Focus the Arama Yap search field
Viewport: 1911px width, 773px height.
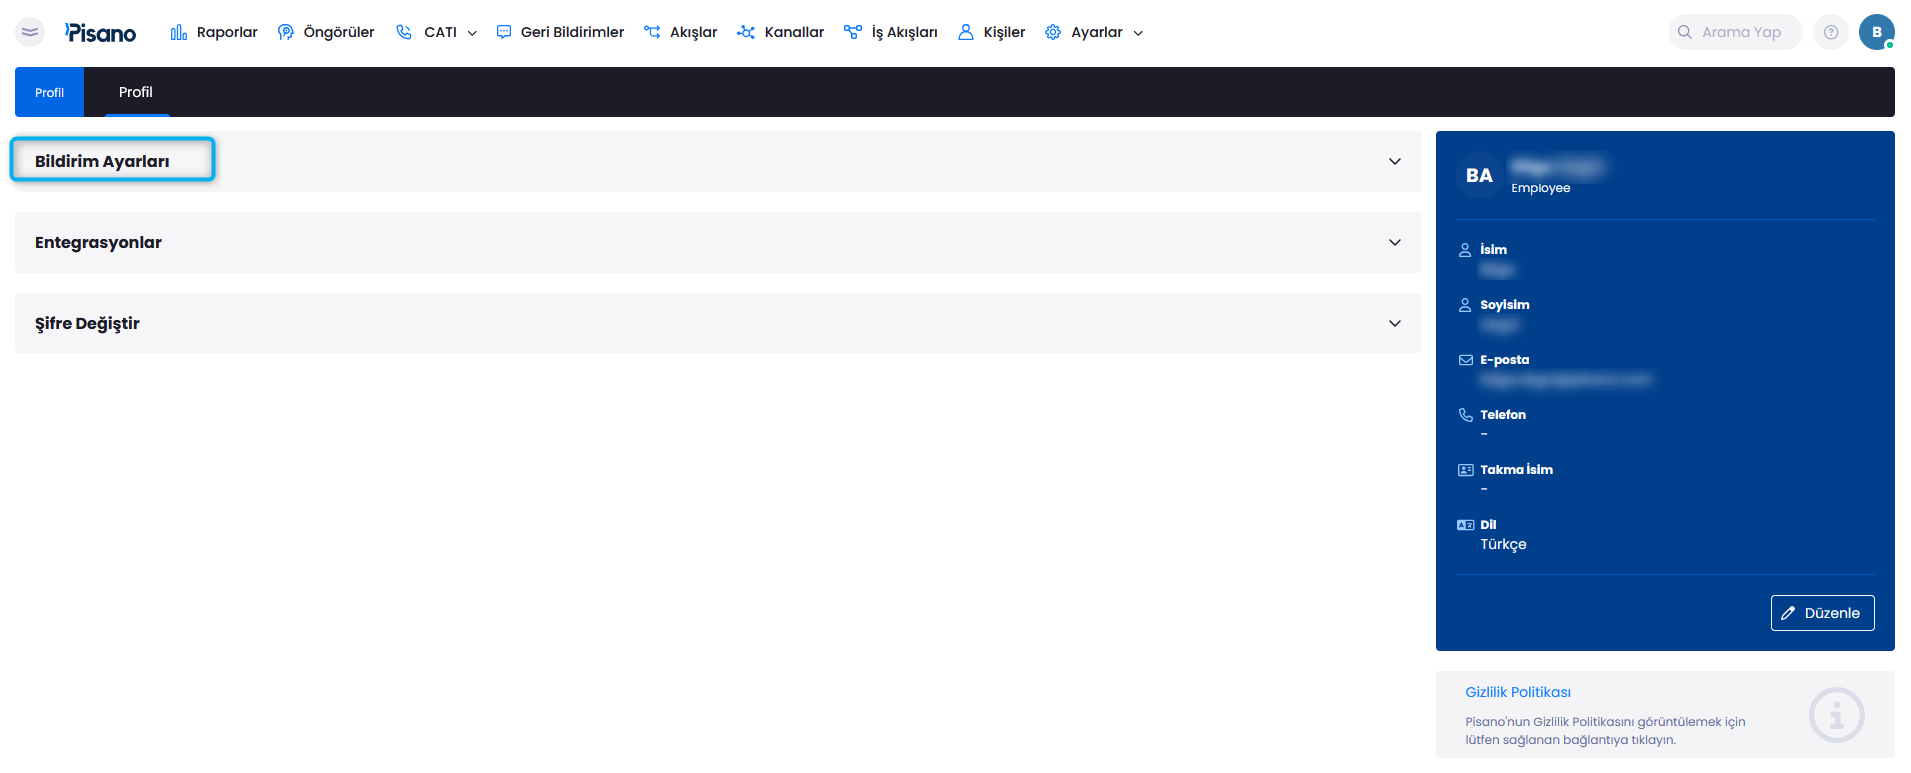tap(1741, 32)
